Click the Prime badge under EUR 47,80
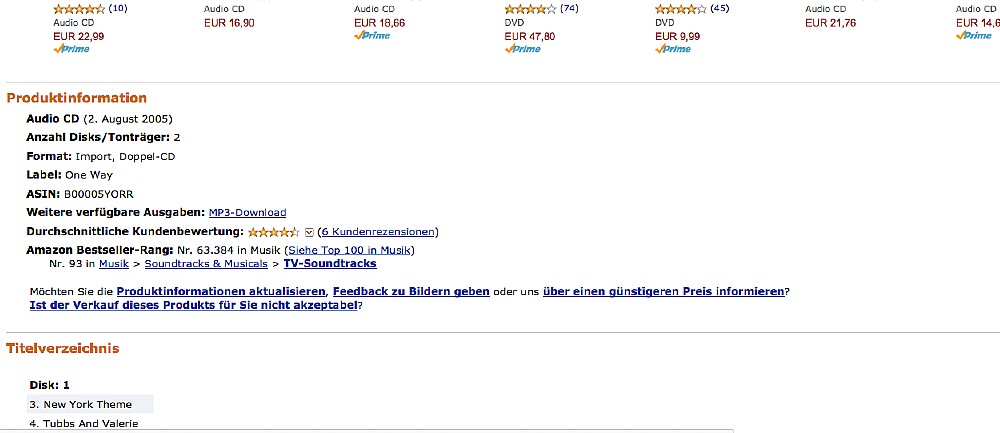Image resolution: width=1000 pixels, height=433 pixels. (522, 49)
